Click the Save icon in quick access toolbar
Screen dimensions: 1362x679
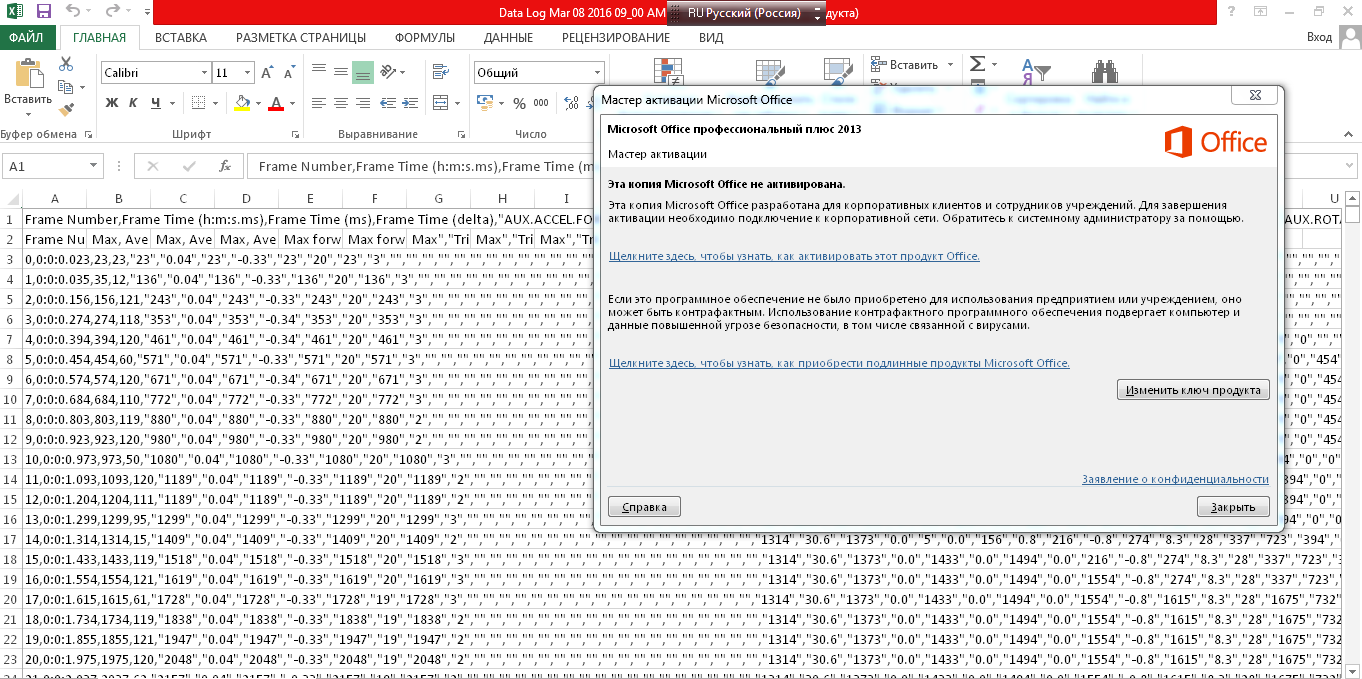(x=44, y=12)
